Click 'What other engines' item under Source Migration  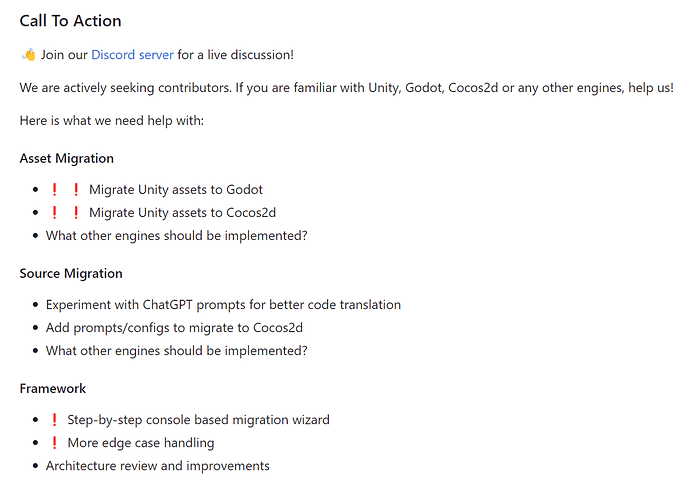(x=176, y=351)
